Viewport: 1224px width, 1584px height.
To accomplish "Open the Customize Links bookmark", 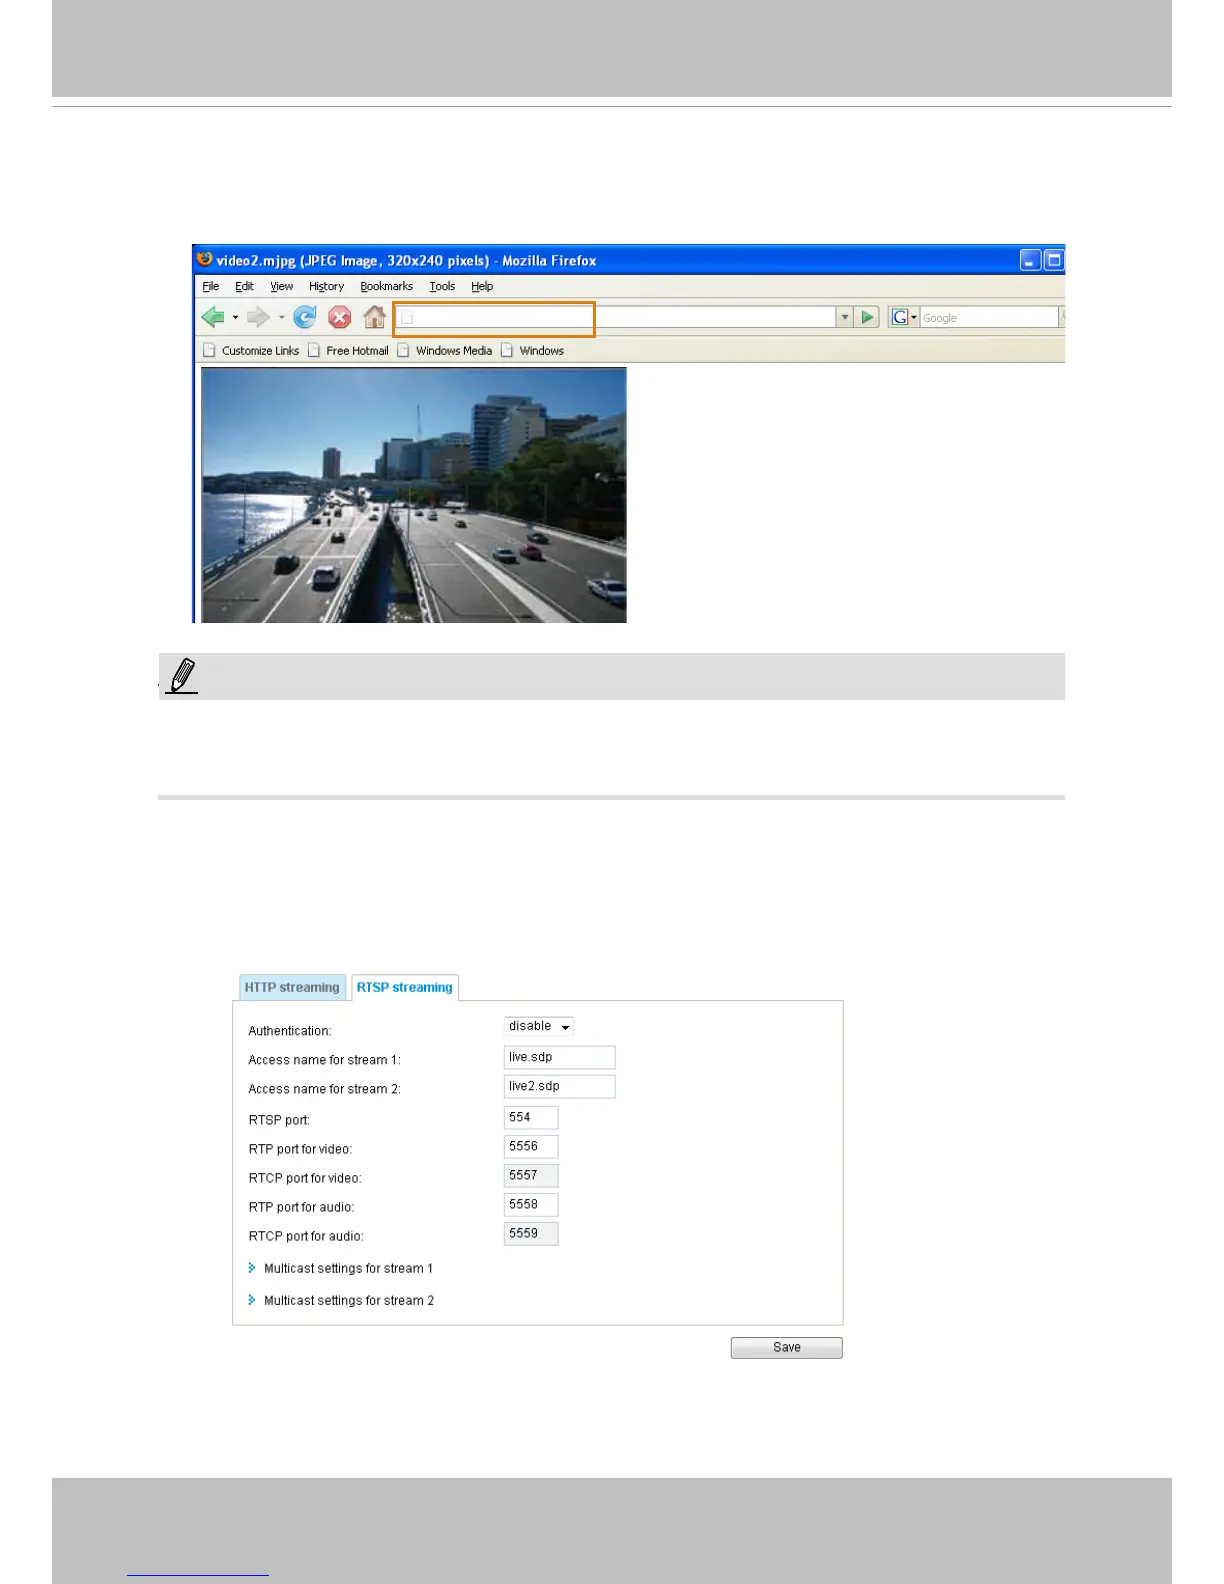I will pyautogui.click(x=251, y=351).
